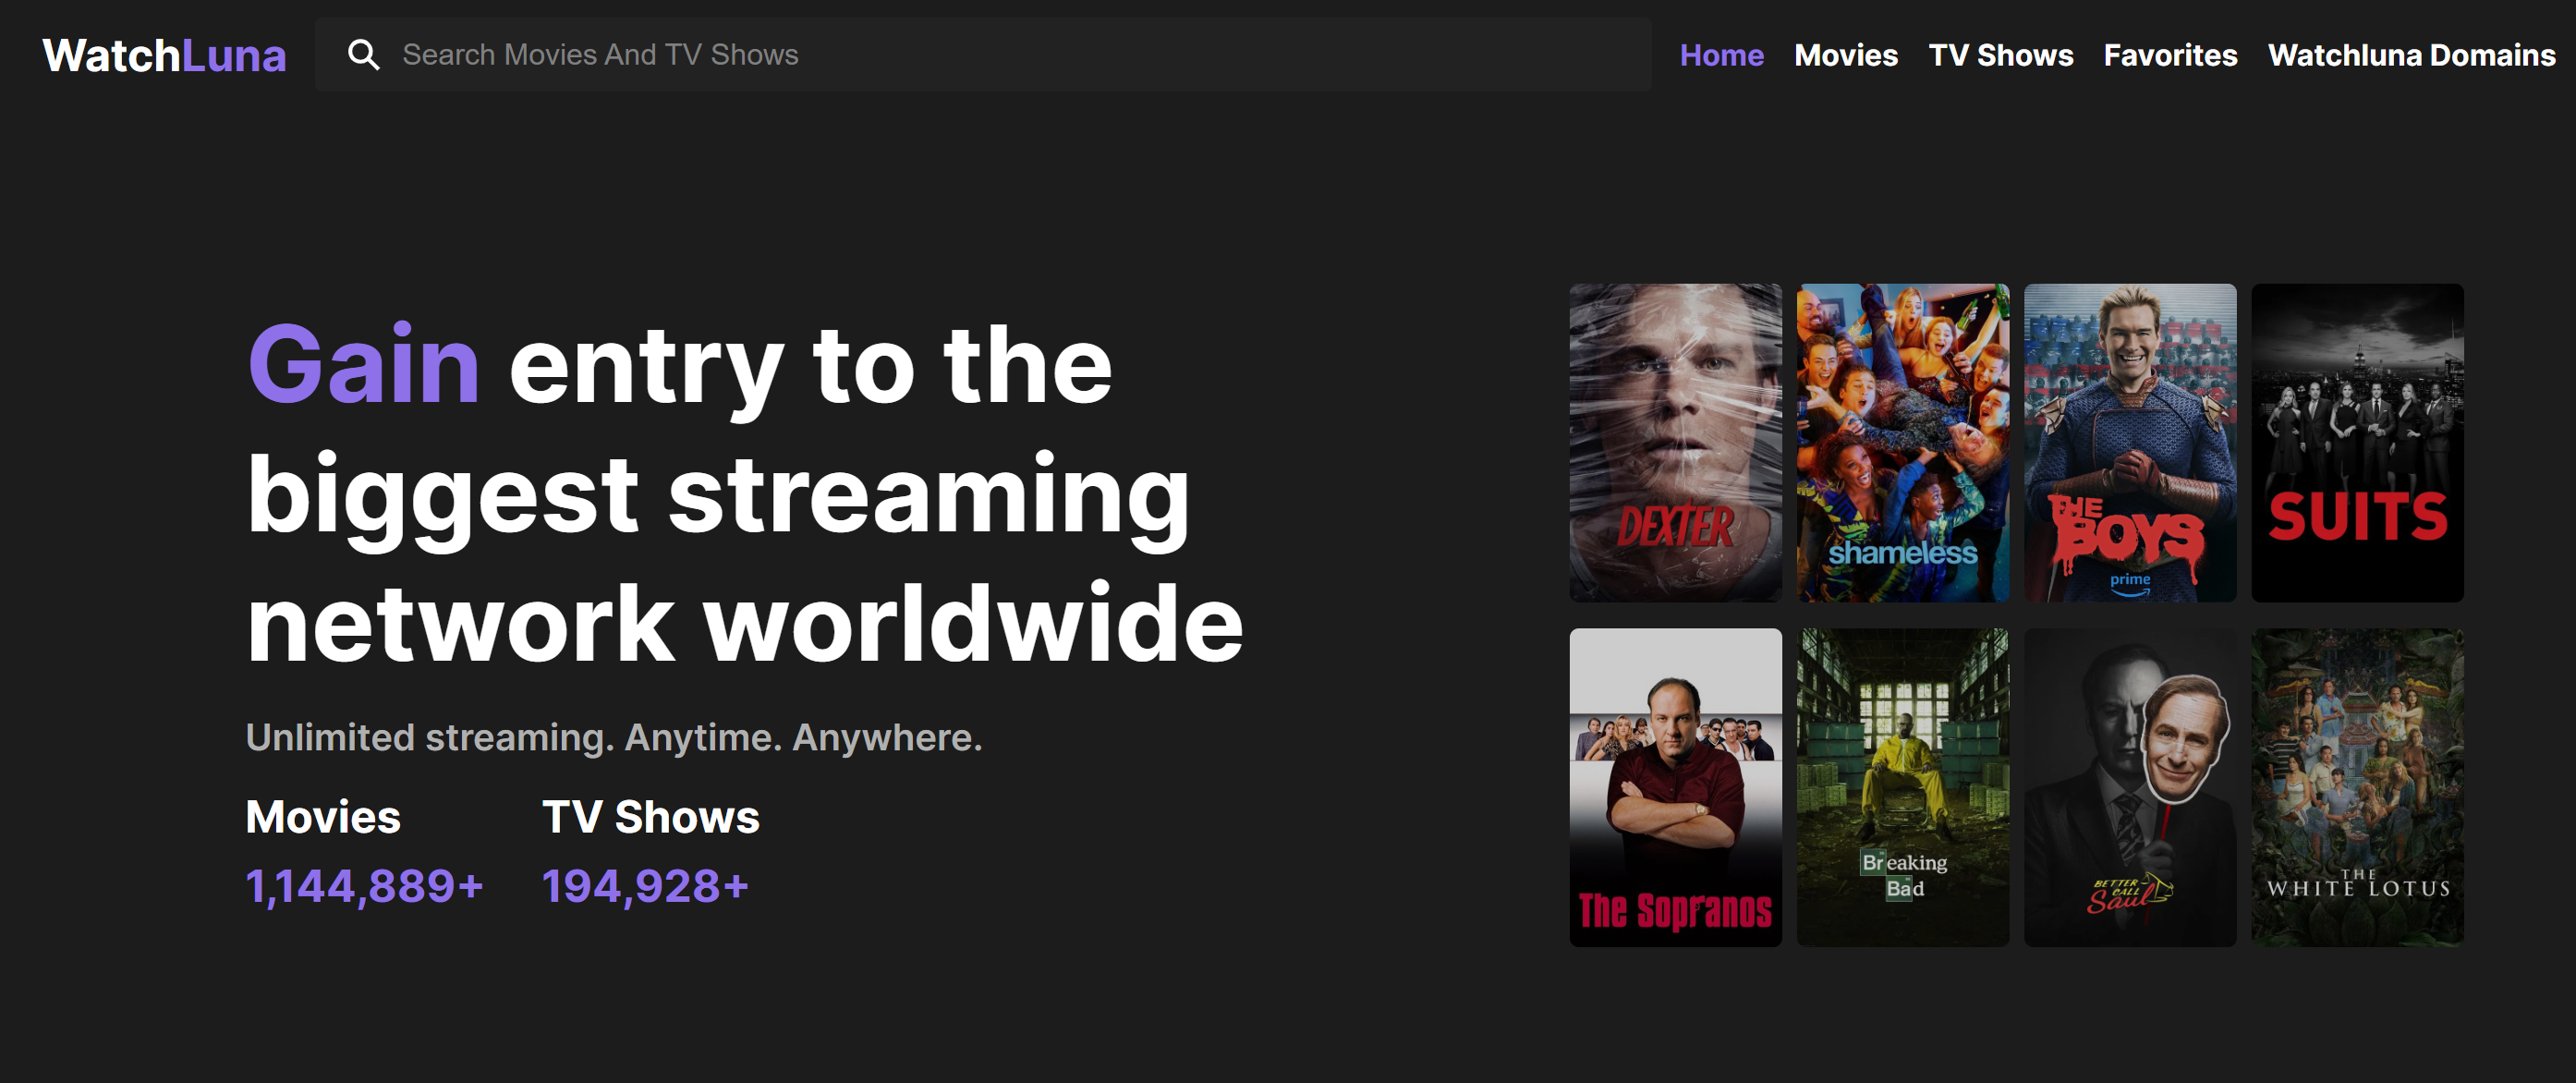Open the Better Call Saul poster
This screenshot has width=2576, height=1083.
click(x=2130, y=787)
